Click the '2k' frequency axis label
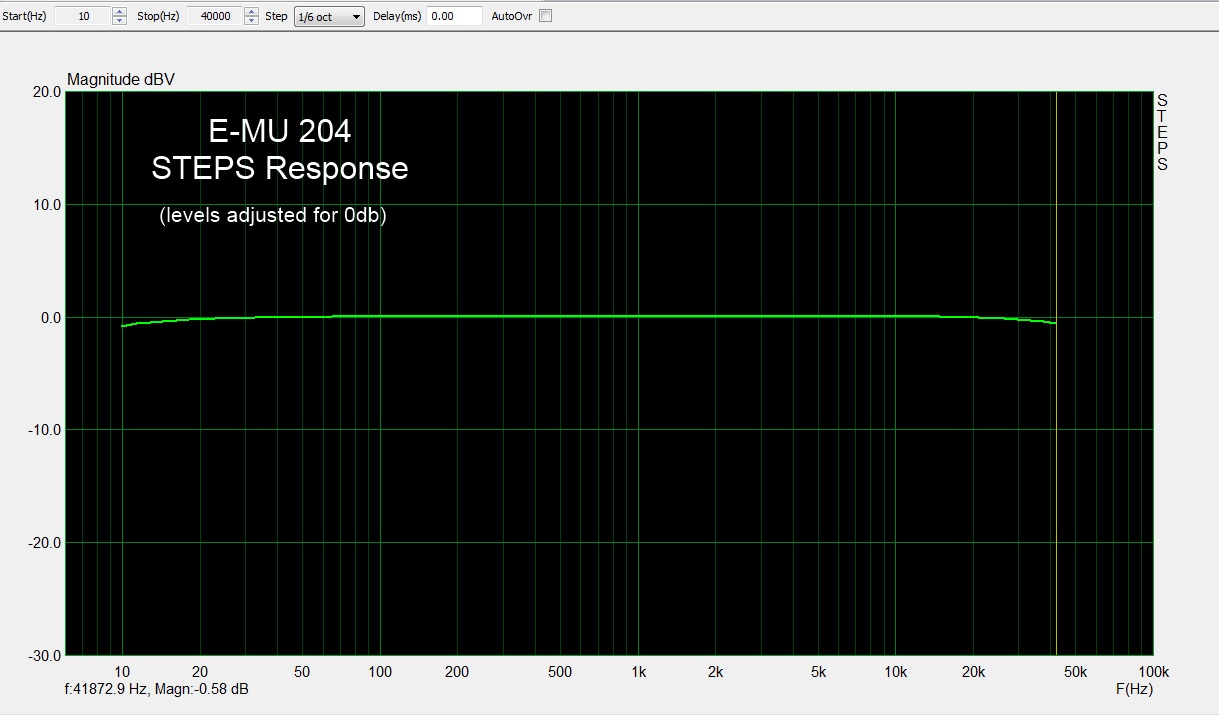The height and width of the screenshot is (715, 1219). pyautogui.click(x=715, y=672)
